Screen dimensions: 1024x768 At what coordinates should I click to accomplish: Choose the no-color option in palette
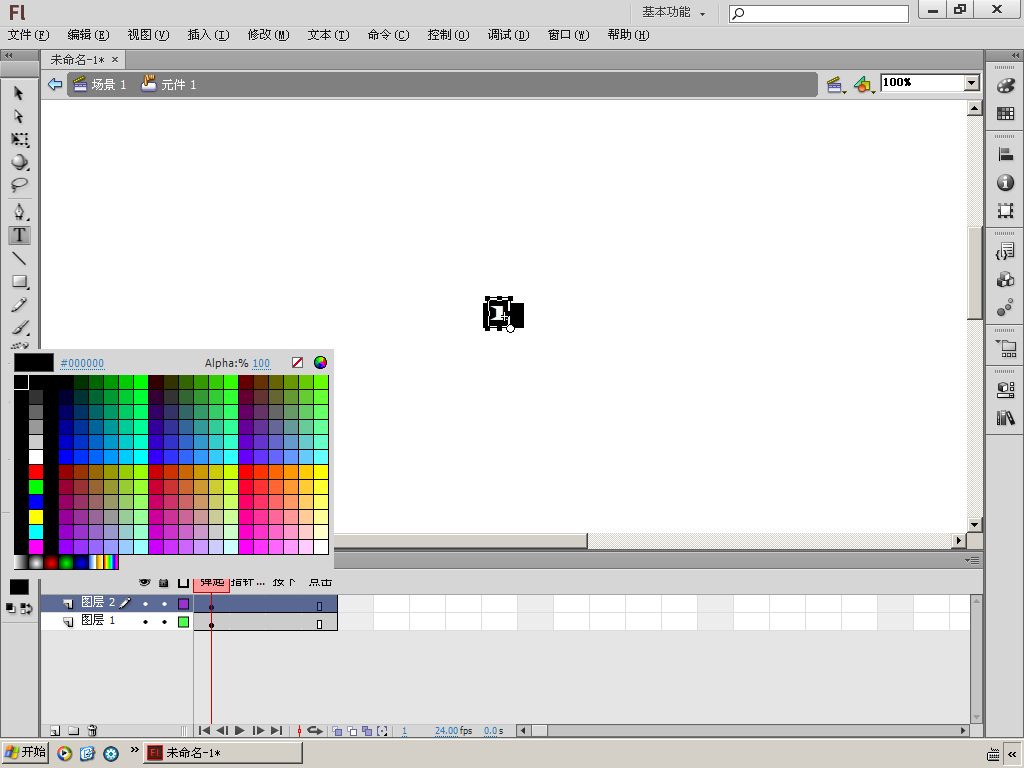(297, 362)
